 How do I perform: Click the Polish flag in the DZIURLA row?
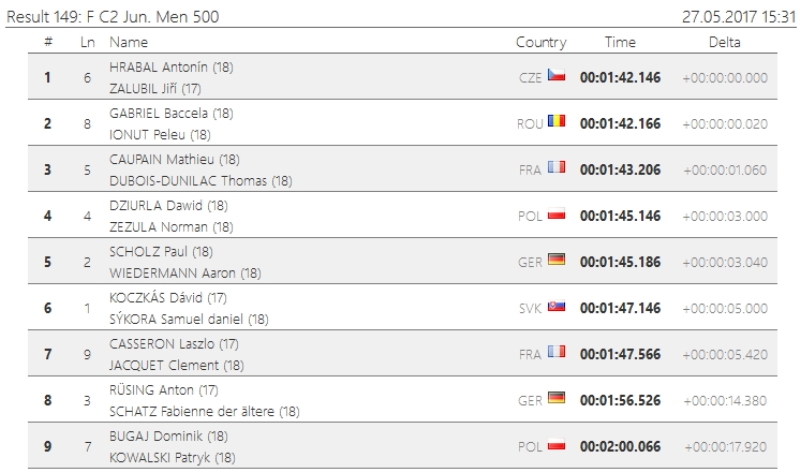pyautogui.click(x=556, y=215)
